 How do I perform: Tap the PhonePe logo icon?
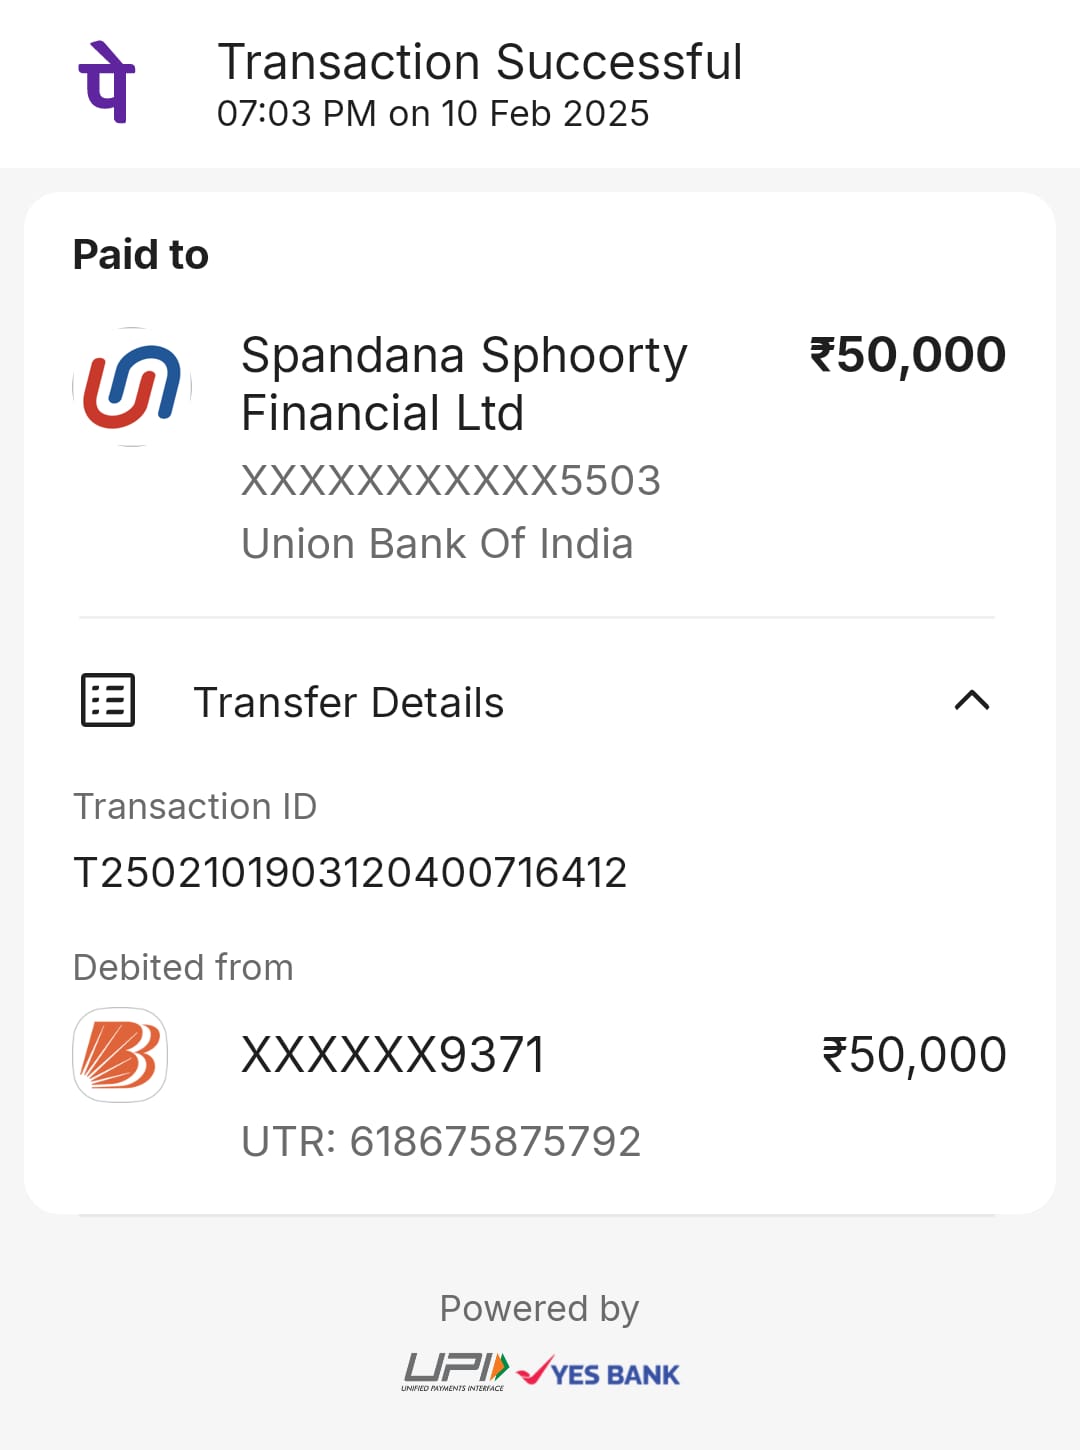[107, 82]
